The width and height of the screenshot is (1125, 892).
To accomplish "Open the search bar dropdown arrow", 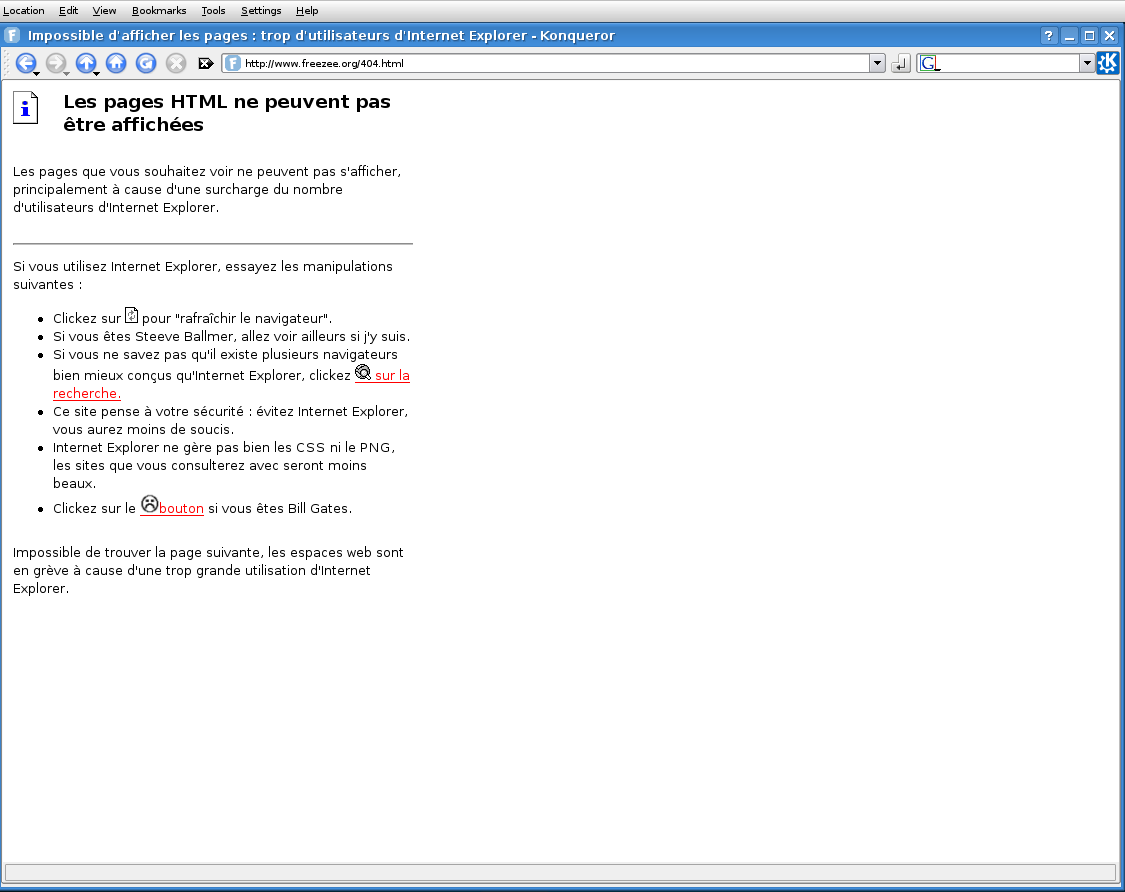I will coord(1087,63).
